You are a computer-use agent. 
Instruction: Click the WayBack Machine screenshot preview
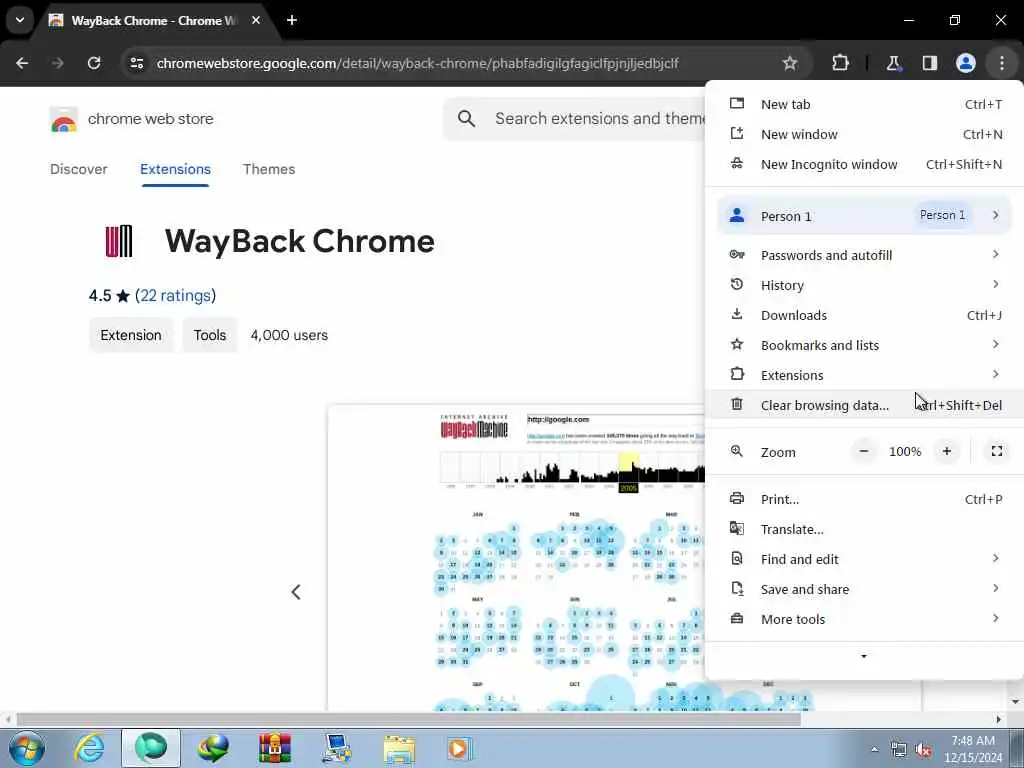[516, 558]
